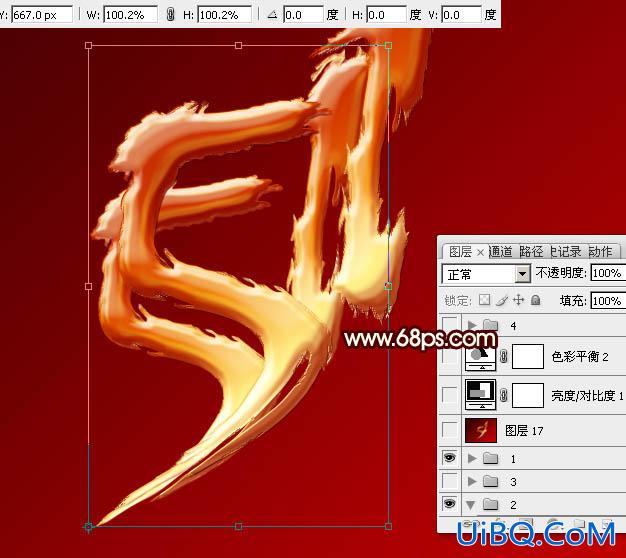Click the left-middle transform handle

[89, 286]
